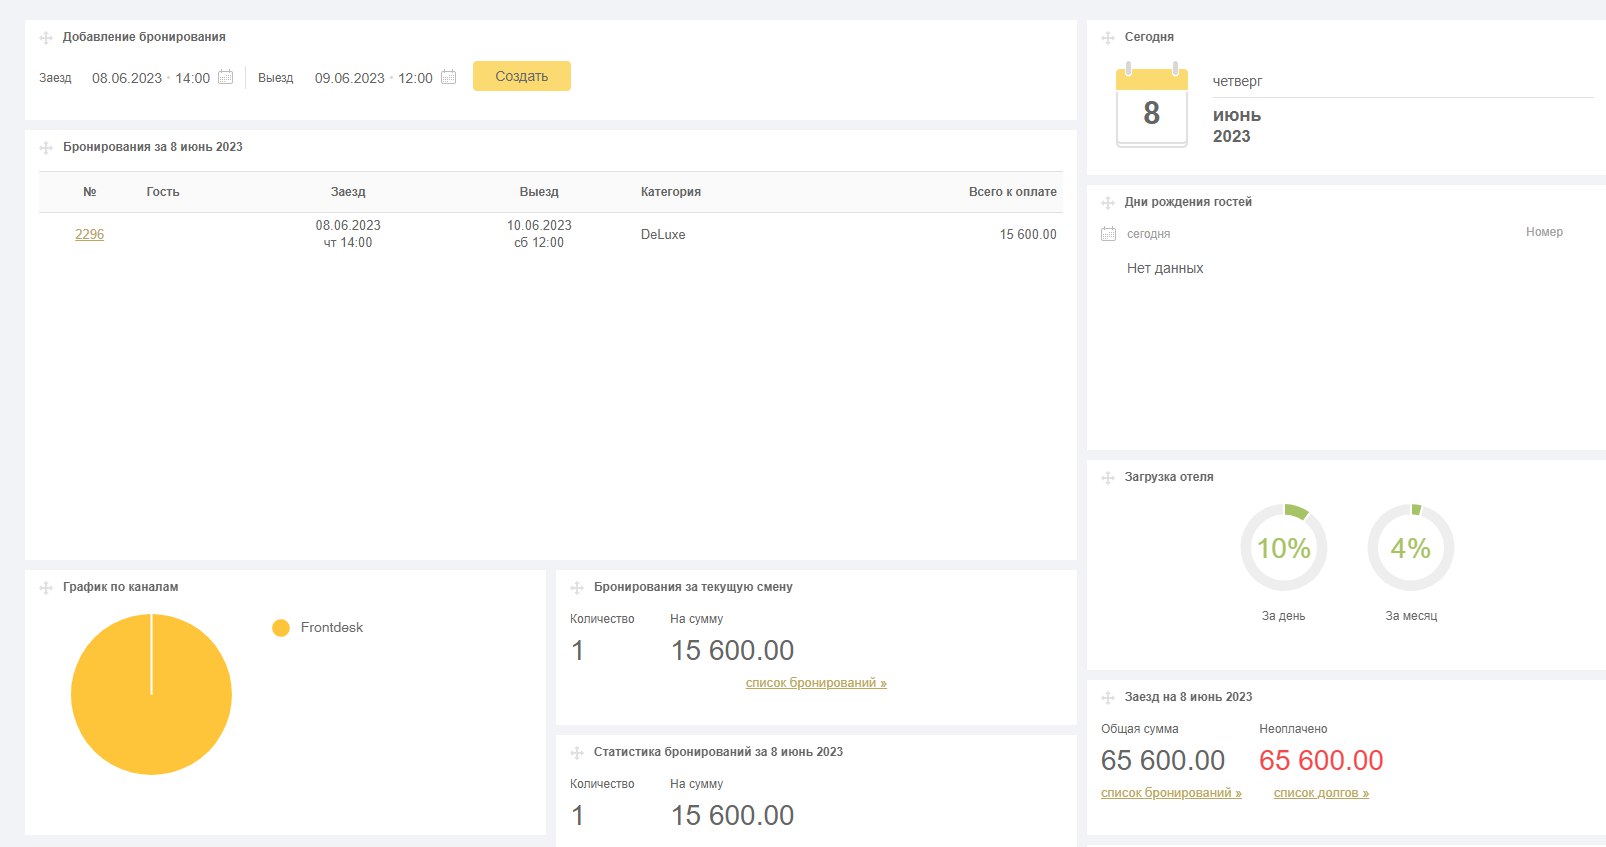This screenshot has height=847, width=1606.
Task: Click the 10% daily occupancy gauge
Action: [1284, 548]
